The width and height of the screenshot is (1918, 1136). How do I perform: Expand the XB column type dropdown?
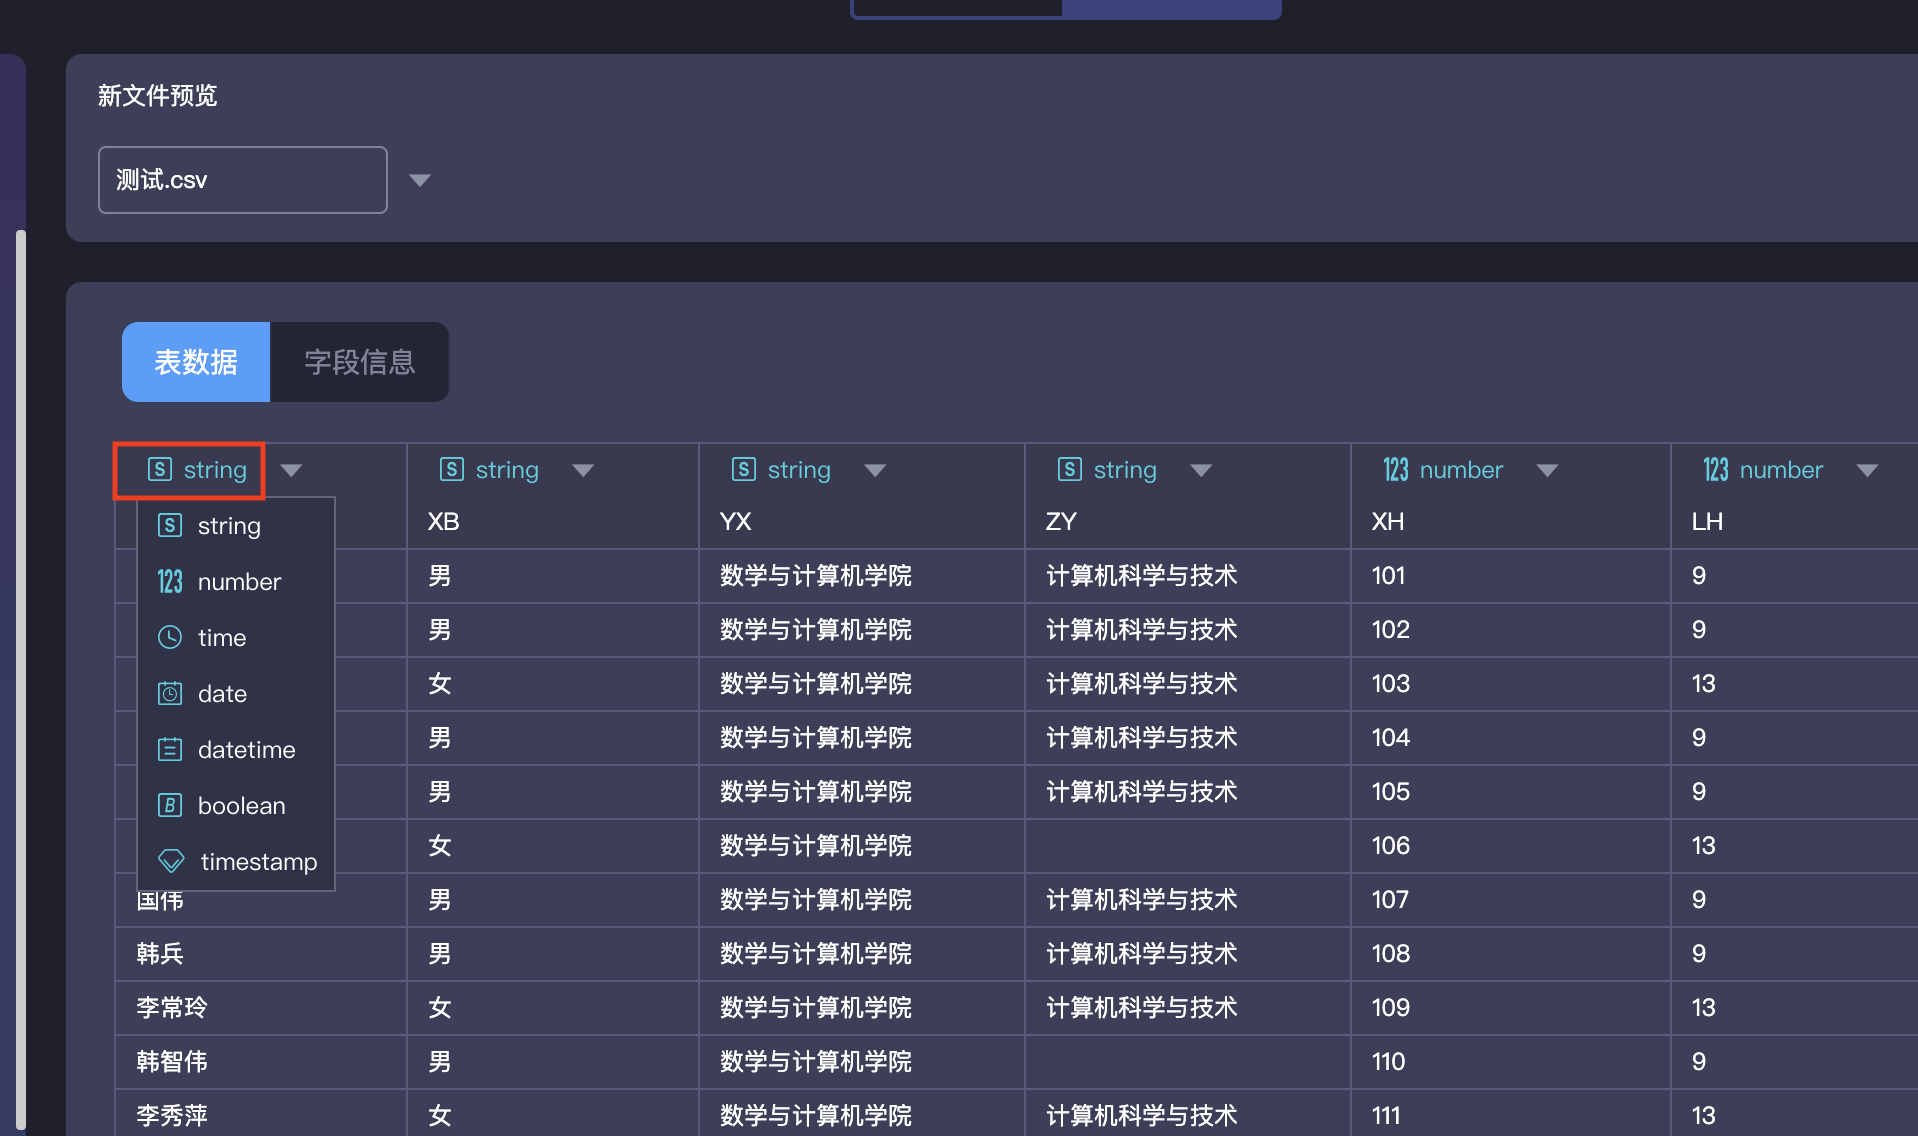point(583,470)
